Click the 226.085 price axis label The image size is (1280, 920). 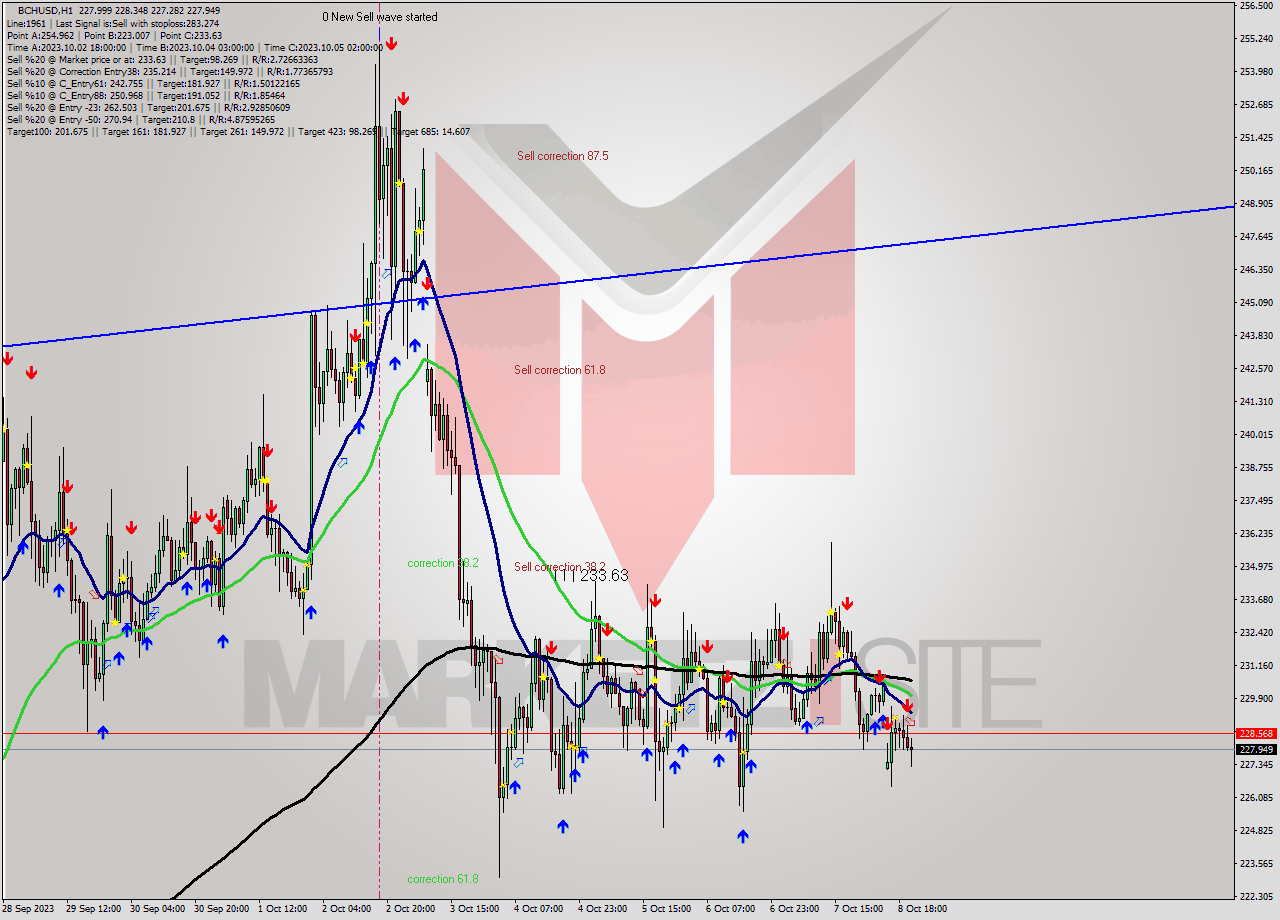[1255, 797]
